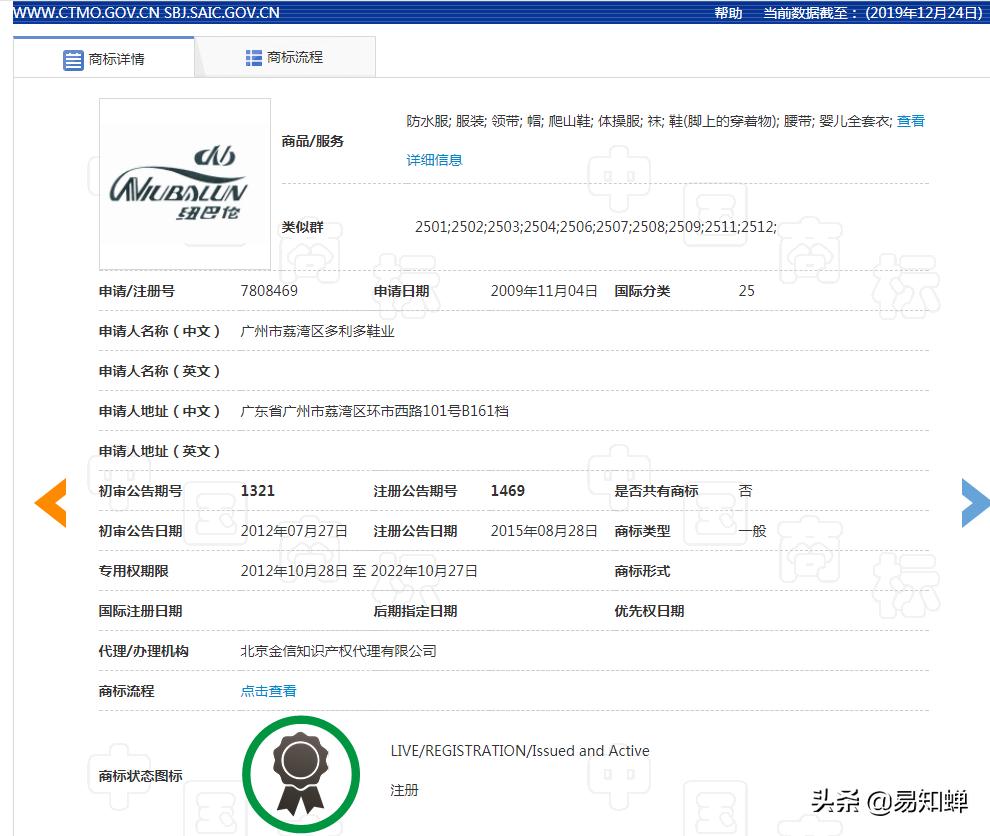990x836 pixels.
Task: Open 帮助 from the top bar
Action: pos(727,12)
